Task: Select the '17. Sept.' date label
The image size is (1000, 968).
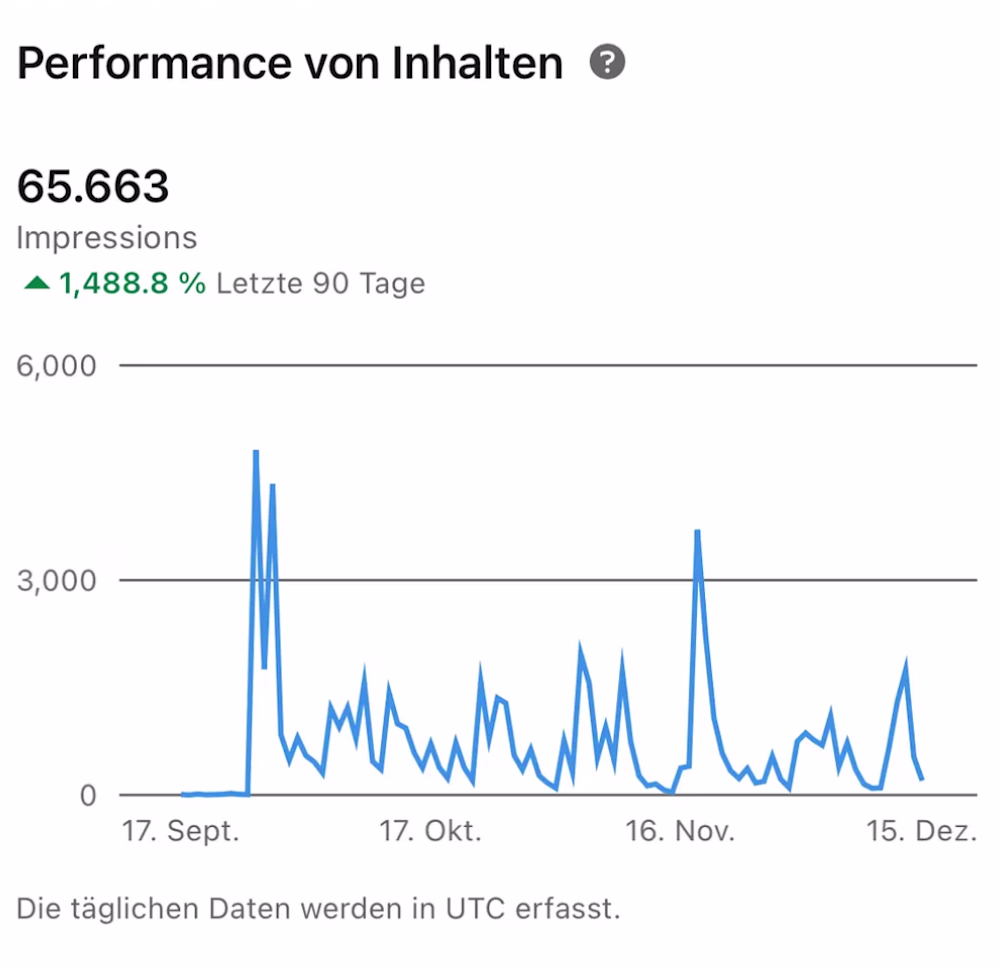Action: [x=181, y=831]
